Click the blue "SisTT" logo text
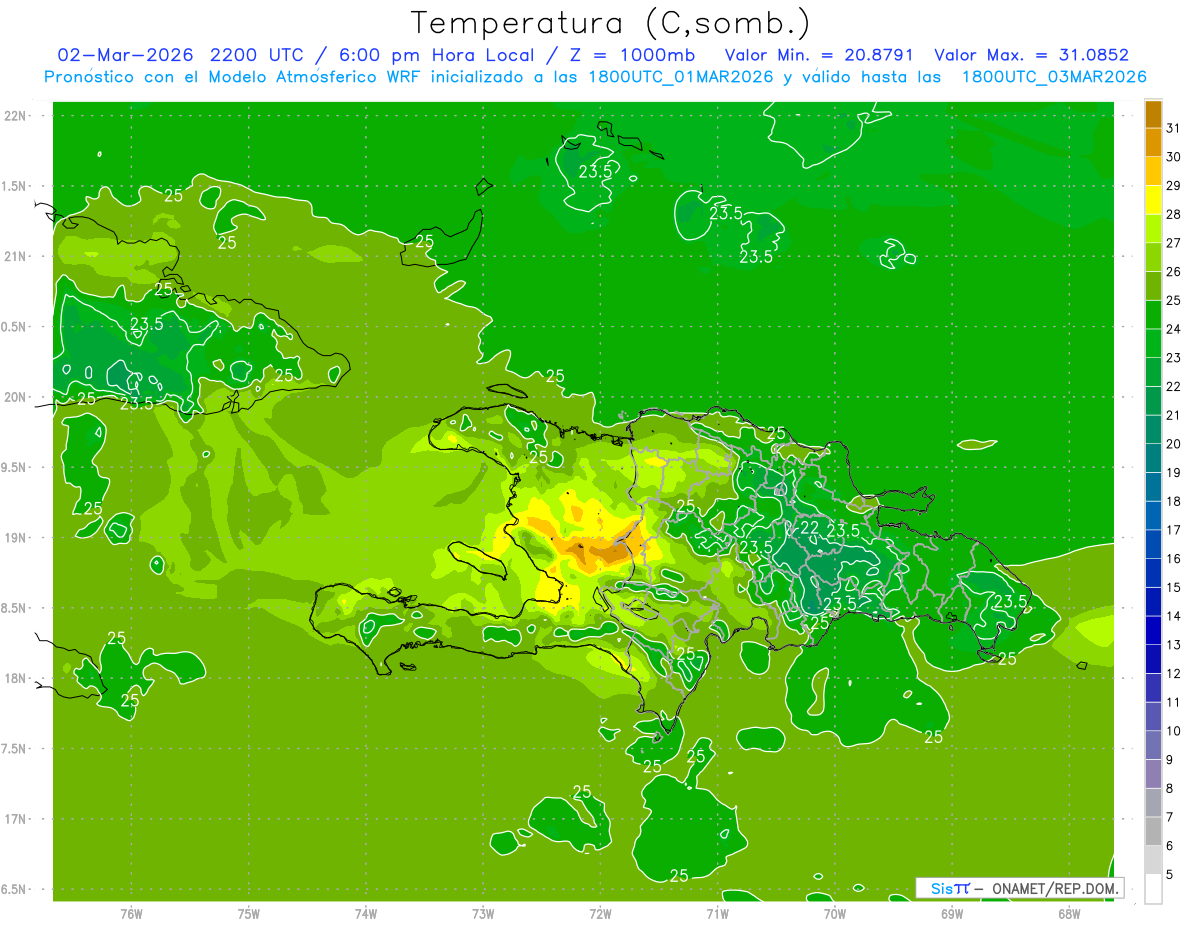This screenshot has width=1200, height=927. 950,888
